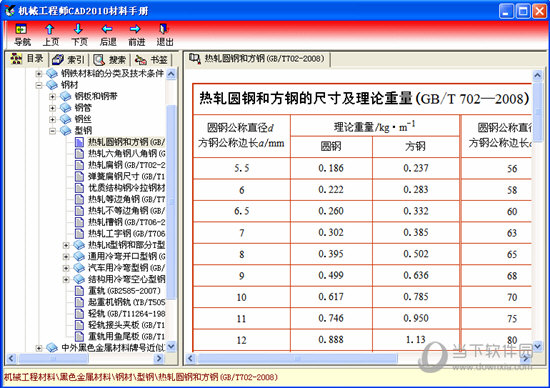Go to previous page with 上页

(x=50, y=35)
